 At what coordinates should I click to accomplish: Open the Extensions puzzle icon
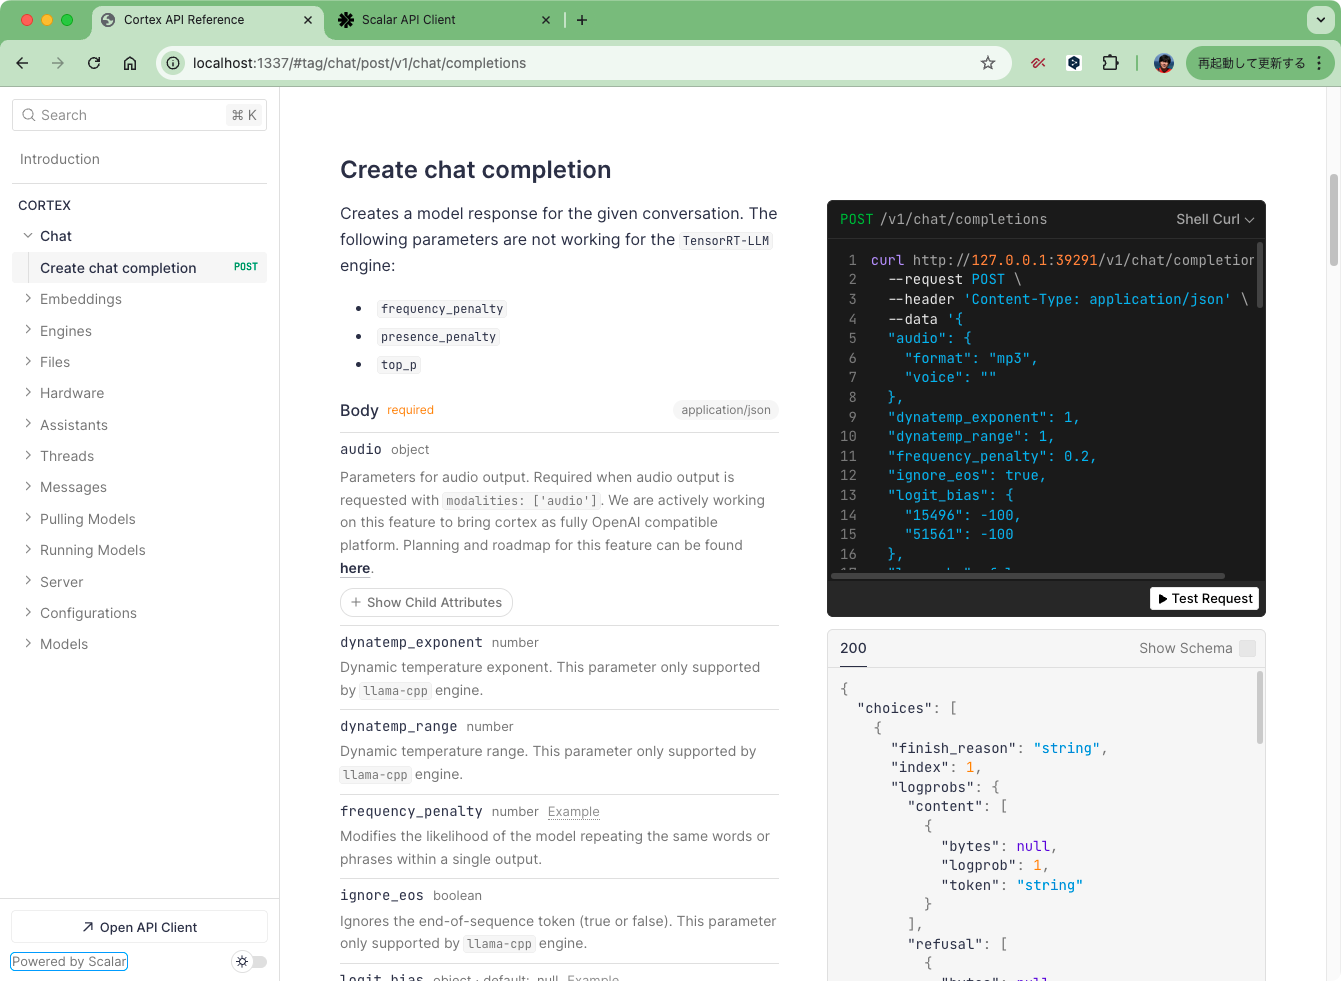pos(1110,63)
